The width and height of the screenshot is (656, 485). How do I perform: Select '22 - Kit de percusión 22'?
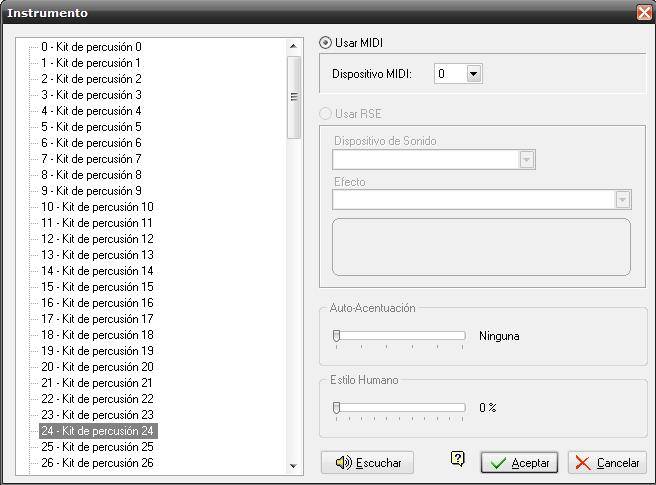pyautogui.click(x=97, y=399)
